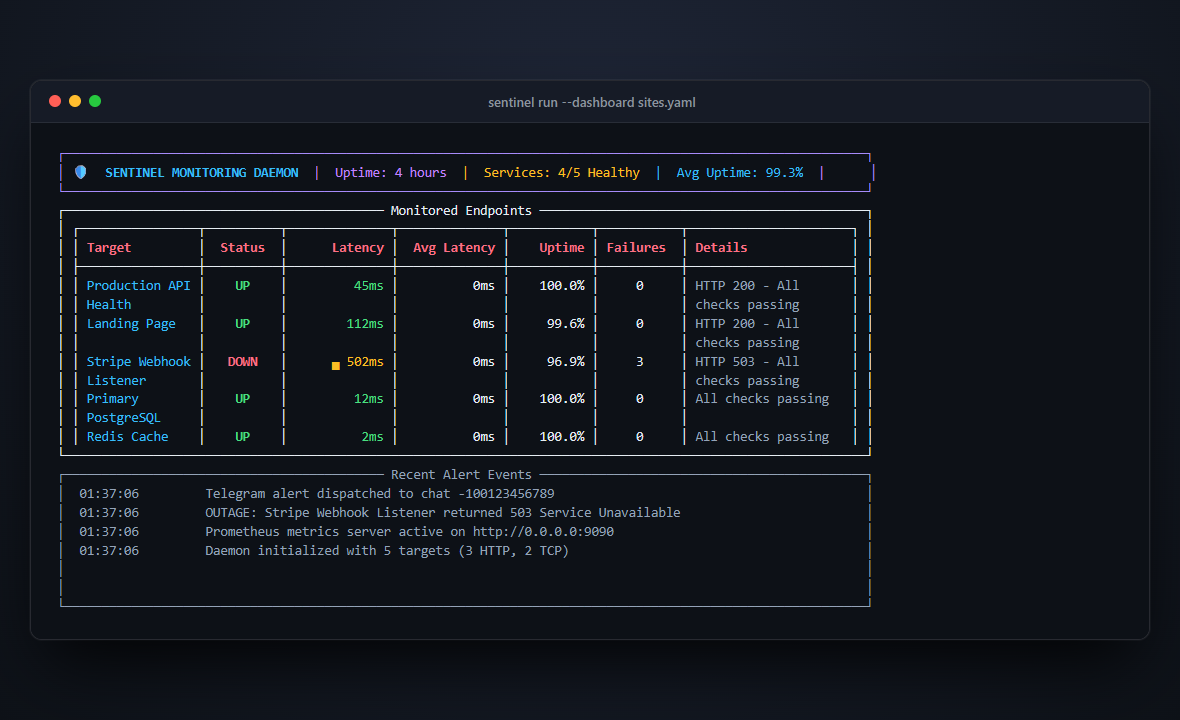
Task: Click the '100.0%' uptime for Redis Cache
Action: [x=561, y=436]
